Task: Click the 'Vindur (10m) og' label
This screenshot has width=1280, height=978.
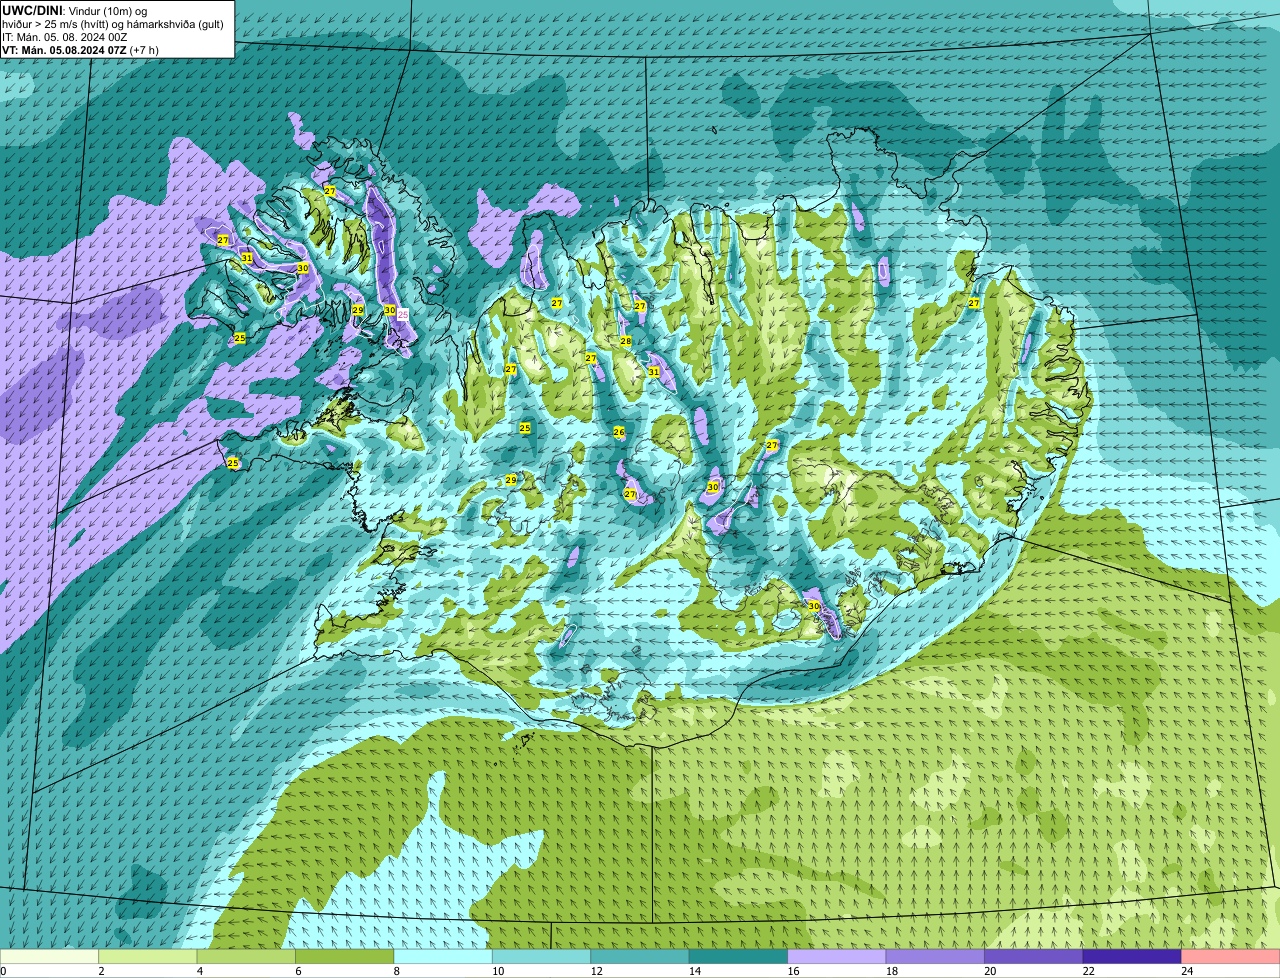Action: click(108, 10)
